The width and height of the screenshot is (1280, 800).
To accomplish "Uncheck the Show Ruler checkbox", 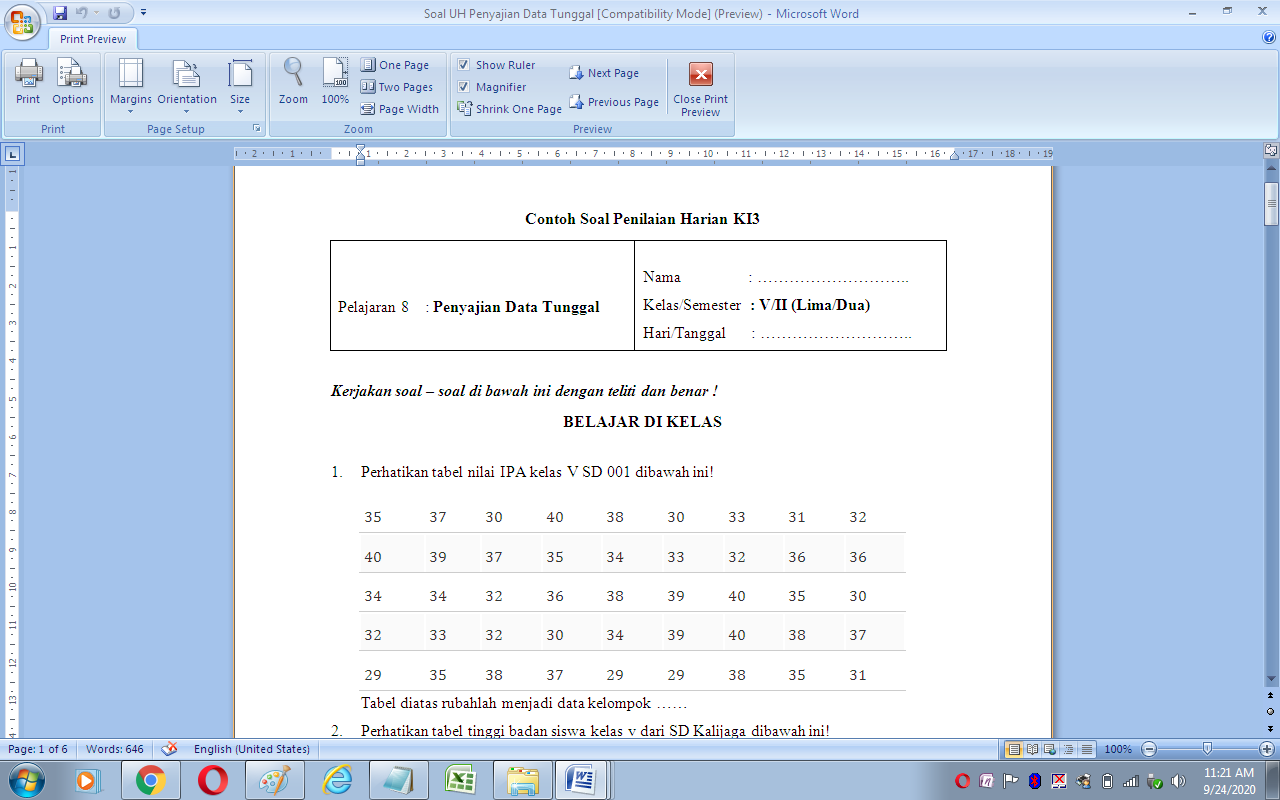I will [x=464, y=65].
